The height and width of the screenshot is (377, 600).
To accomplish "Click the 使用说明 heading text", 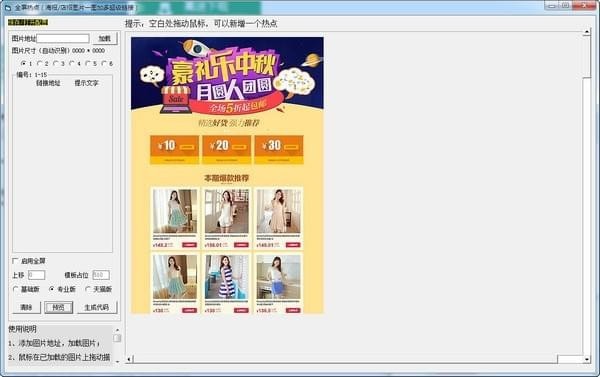I will [23, 329].
